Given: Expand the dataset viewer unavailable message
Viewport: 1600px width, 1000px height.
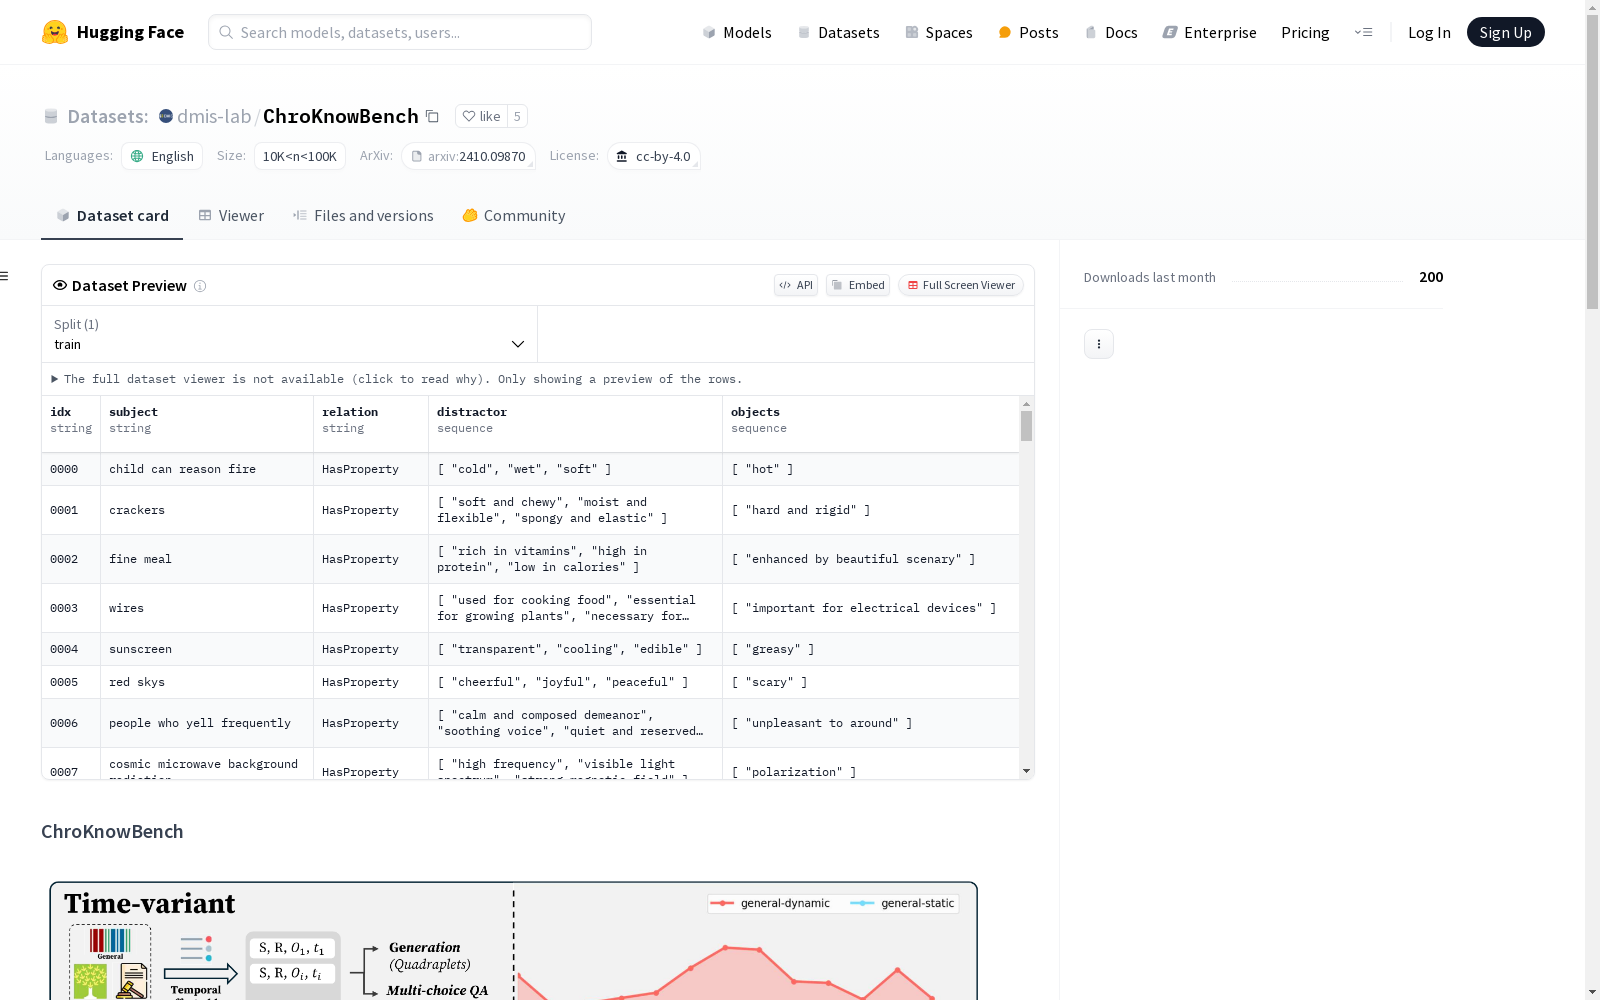Looking at the screenshot, I should [x=397, y=379].
